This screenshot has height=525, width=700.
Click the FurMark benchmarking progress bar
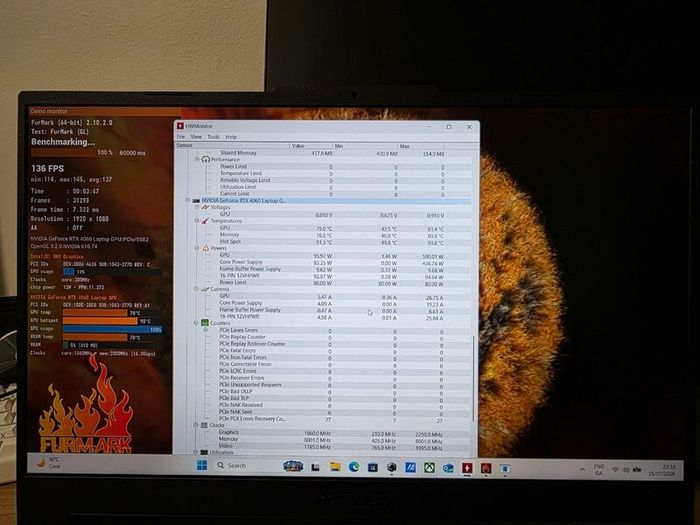pyautogui.click(x=72, y=152)
